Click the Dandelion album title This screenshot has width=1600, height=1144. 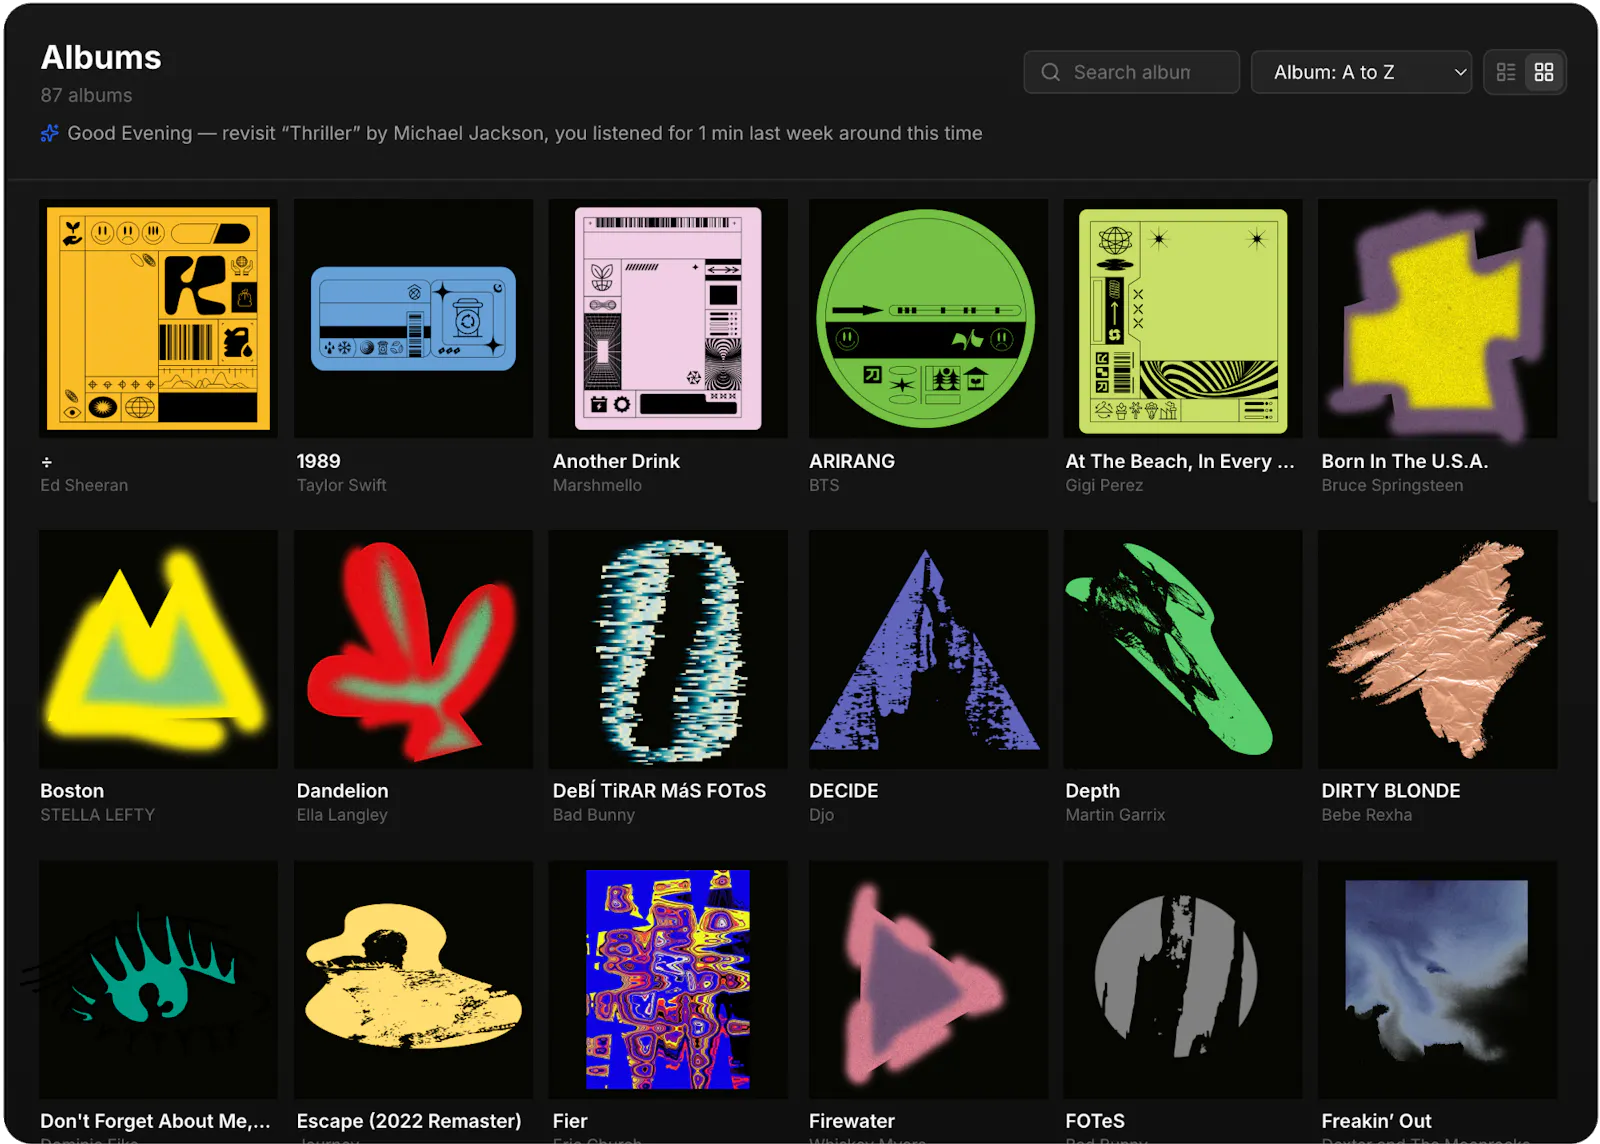pyautogui.click(x=342, y=791)
